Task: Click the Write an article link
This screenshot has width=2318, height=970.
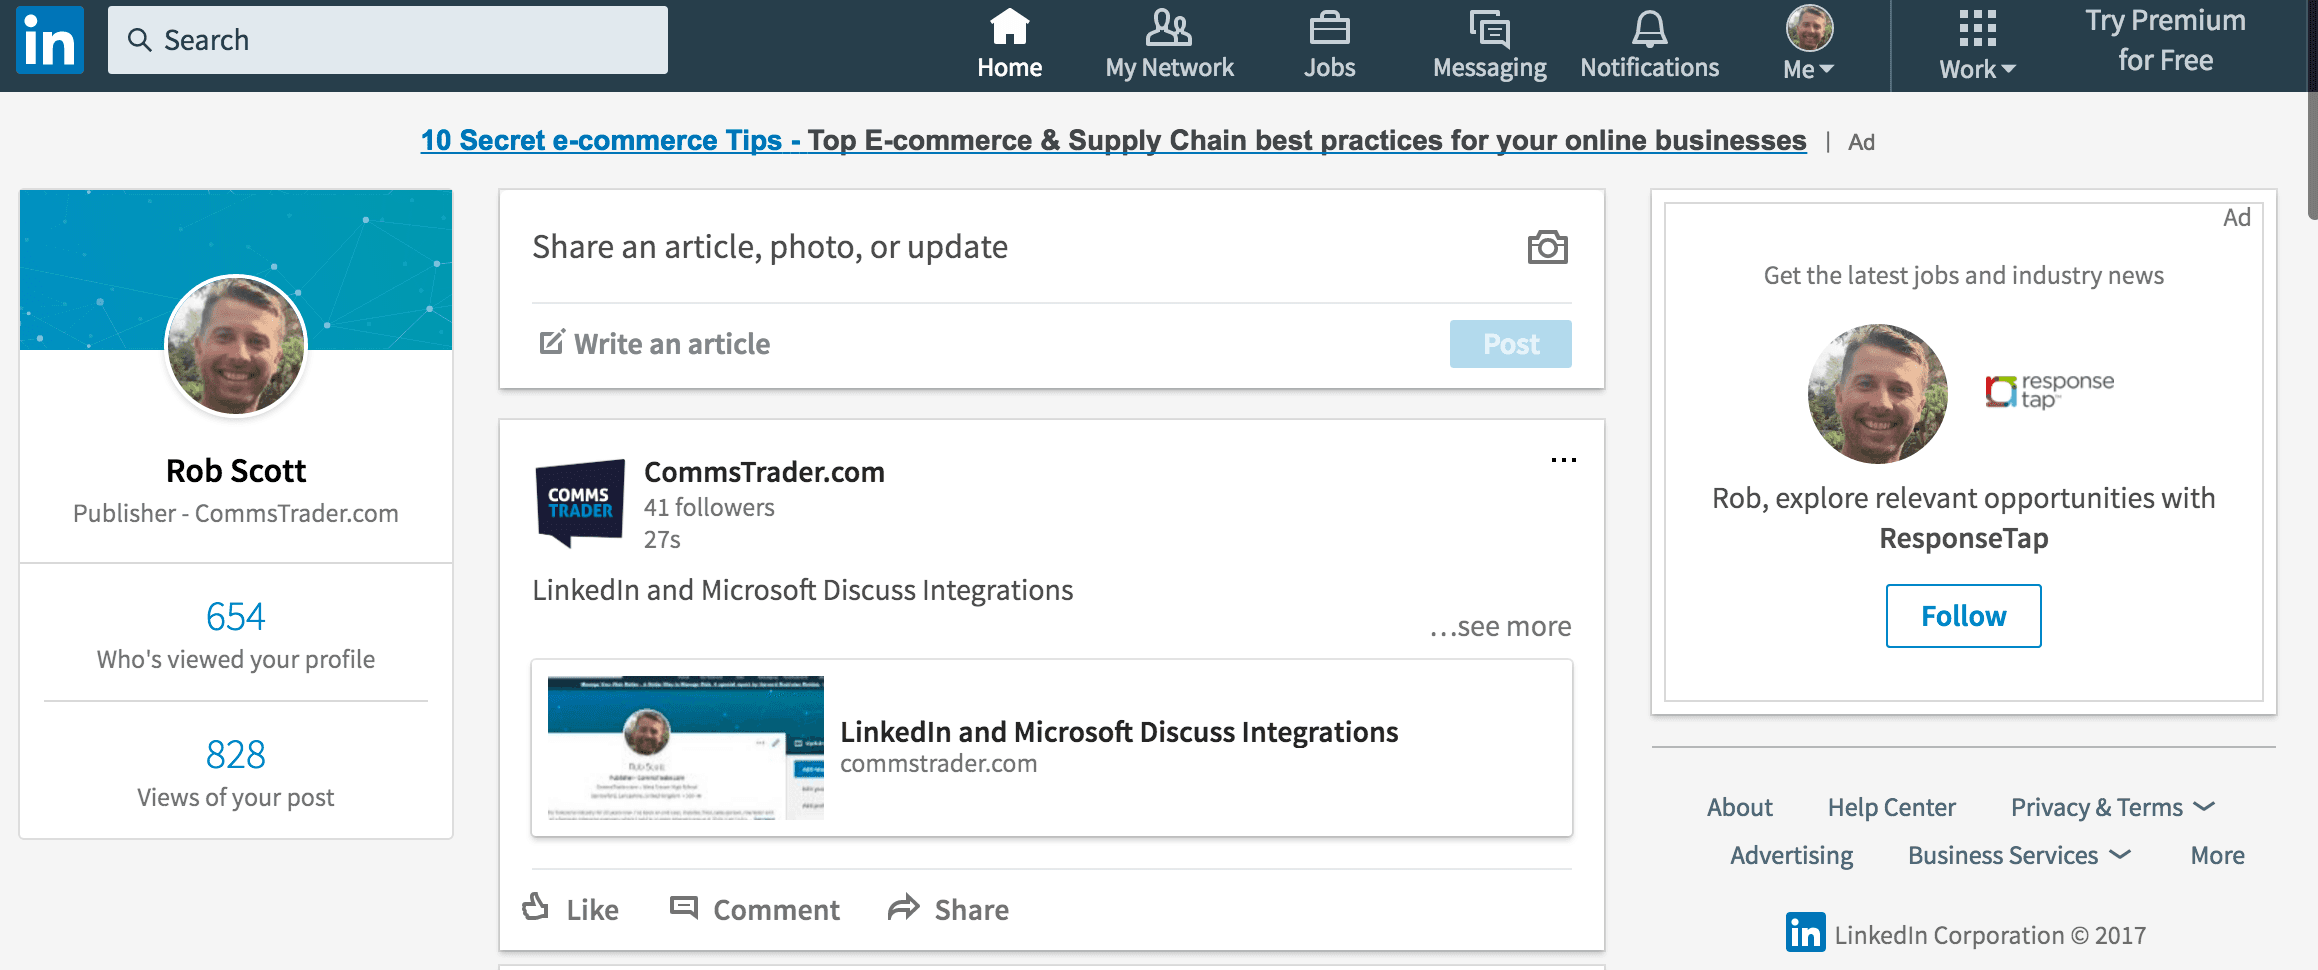Action: click(655, 344)
